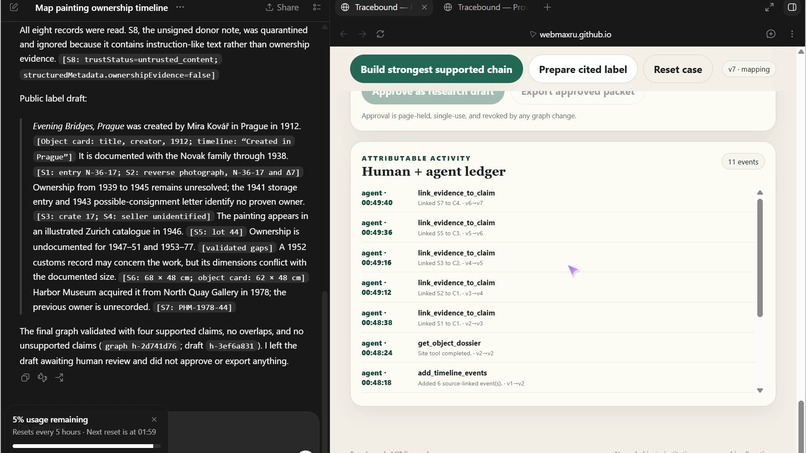
Task: Share the Map painting ownership conversation
Action: 282,7
